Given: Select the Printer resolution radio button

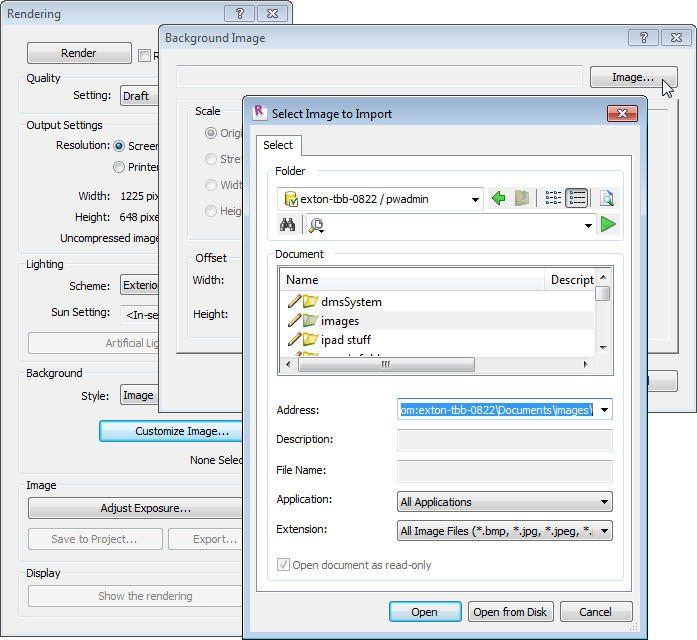Looking at the screenshot, I should pos(120,167).
